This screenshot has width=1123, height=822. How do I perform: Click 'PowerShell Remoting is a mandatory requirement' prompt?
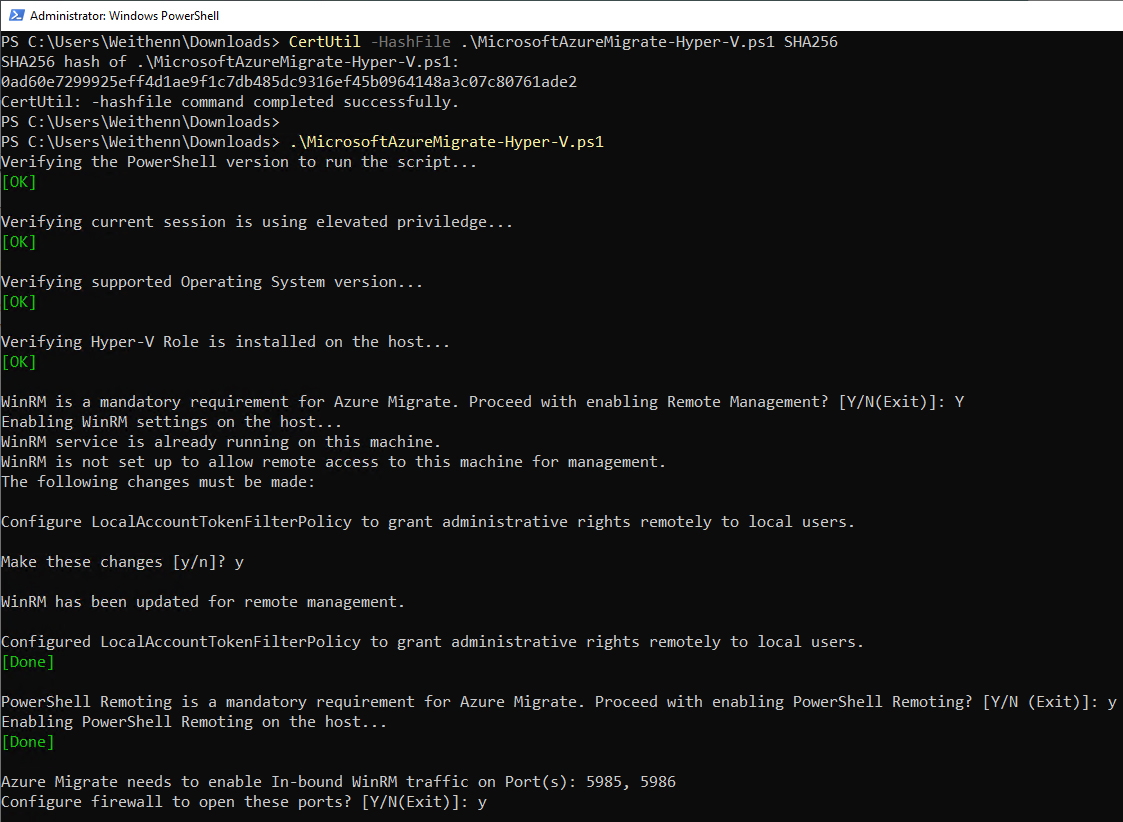pos(559,702)
